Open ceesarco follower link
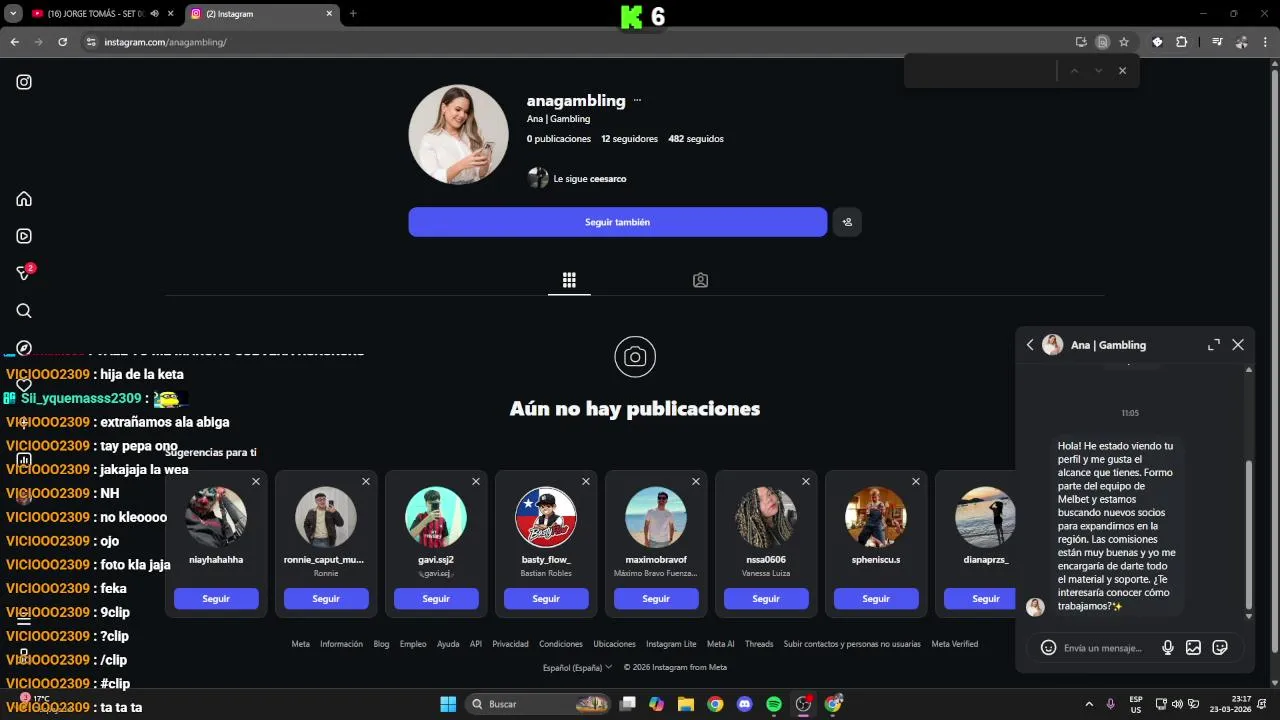This screenshot has width=1280, height=720. (x=608, y=179)
